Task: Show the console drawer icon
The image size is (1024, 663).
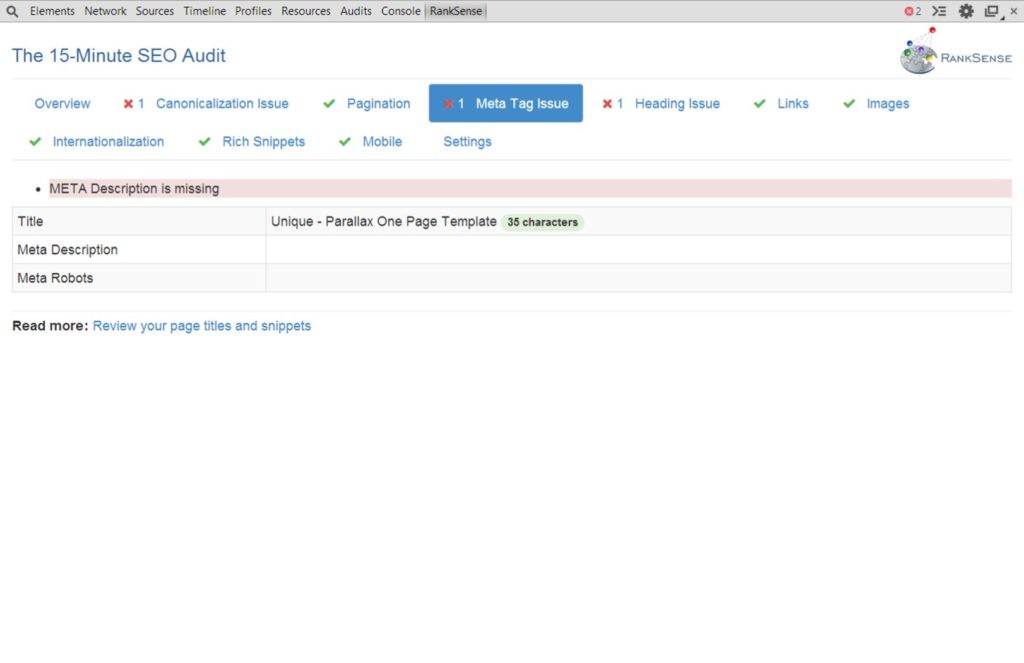Action: (939, 11)
